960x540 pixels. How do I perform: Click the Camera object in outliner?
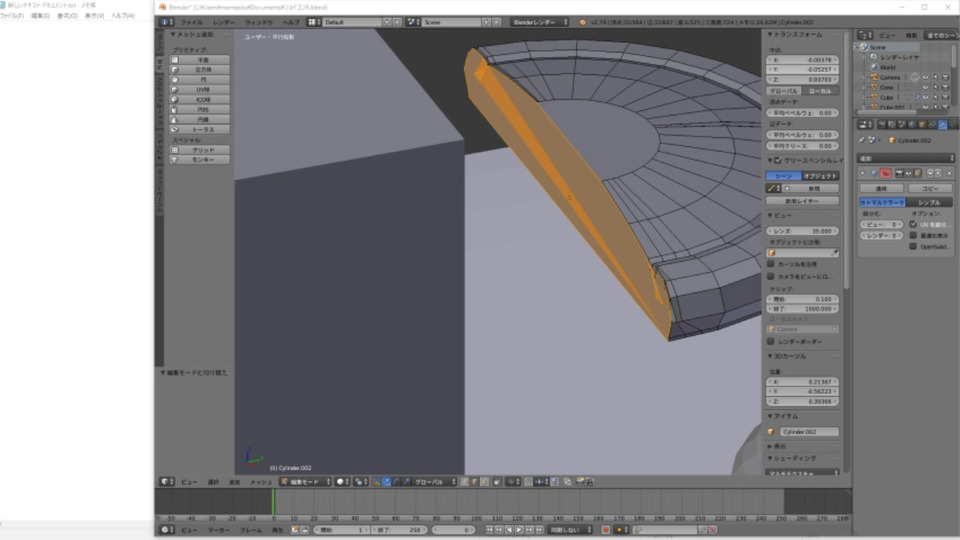[x=889, y=77]
